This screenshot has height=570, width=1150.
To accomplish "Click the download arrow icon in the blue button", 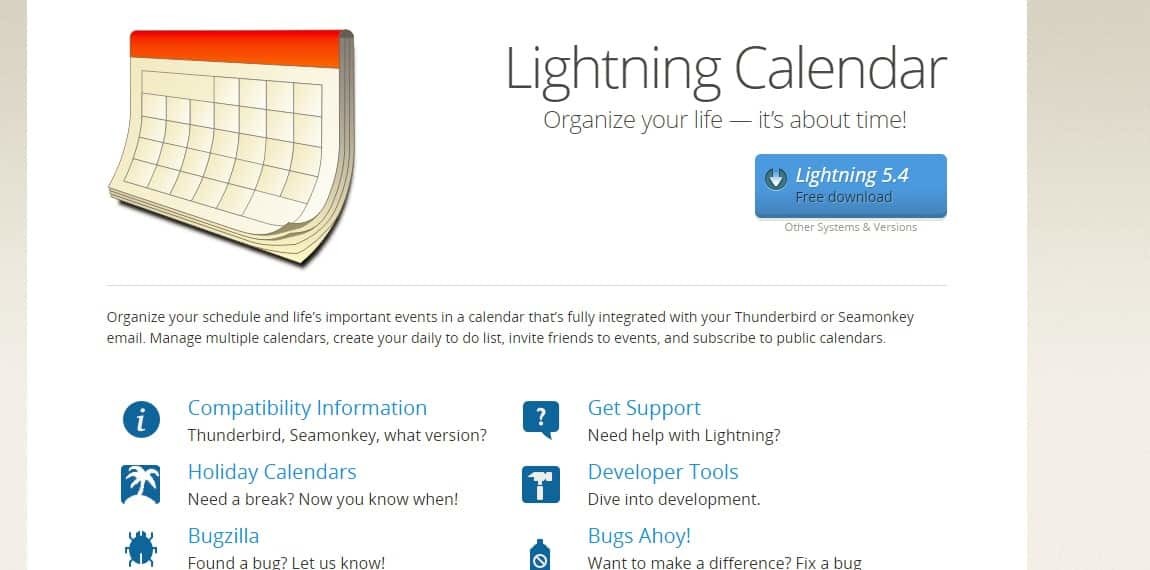I will [776, 178].
